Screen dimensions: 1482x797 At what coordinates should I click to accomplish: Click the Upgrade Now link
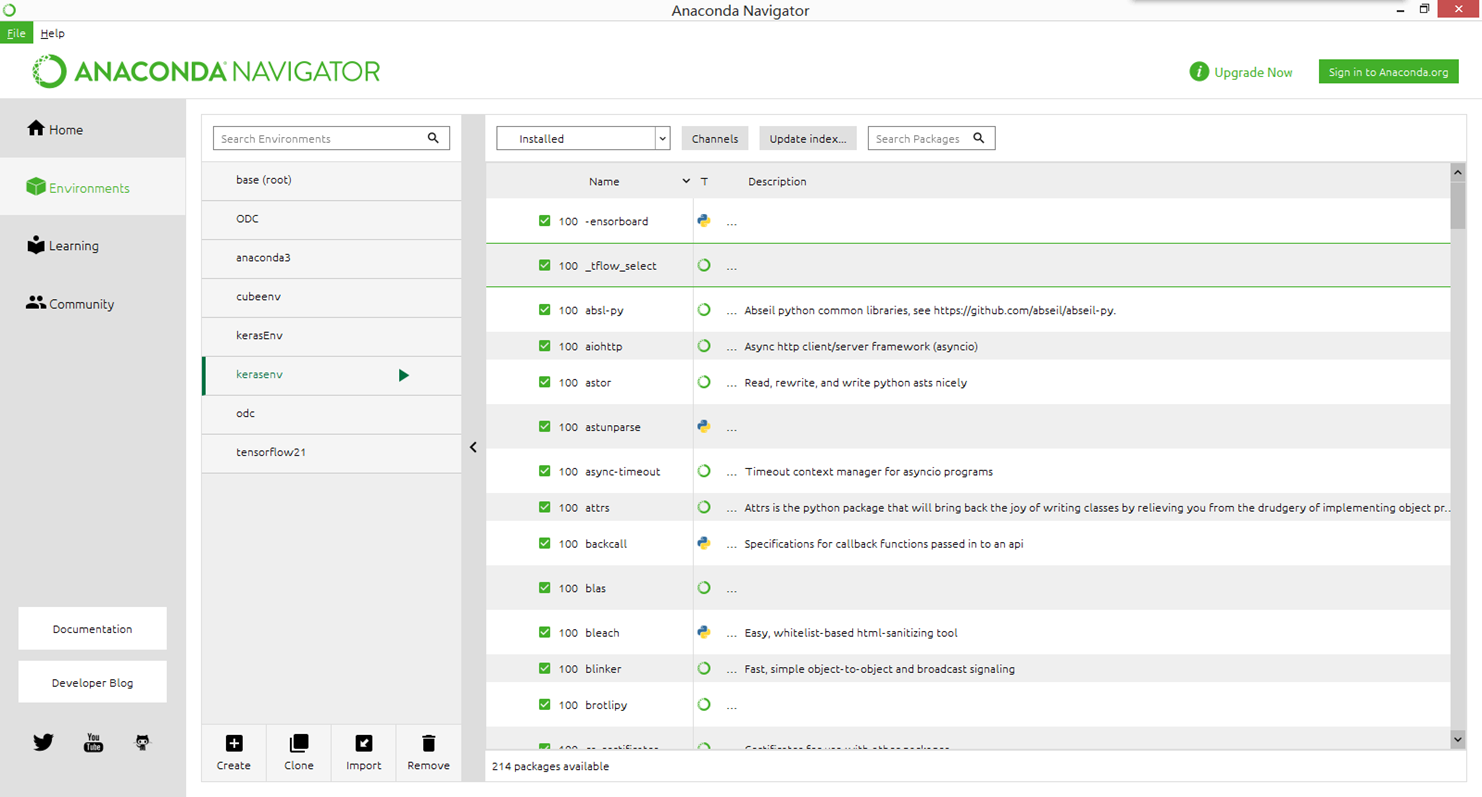[x=1253, y=72]
